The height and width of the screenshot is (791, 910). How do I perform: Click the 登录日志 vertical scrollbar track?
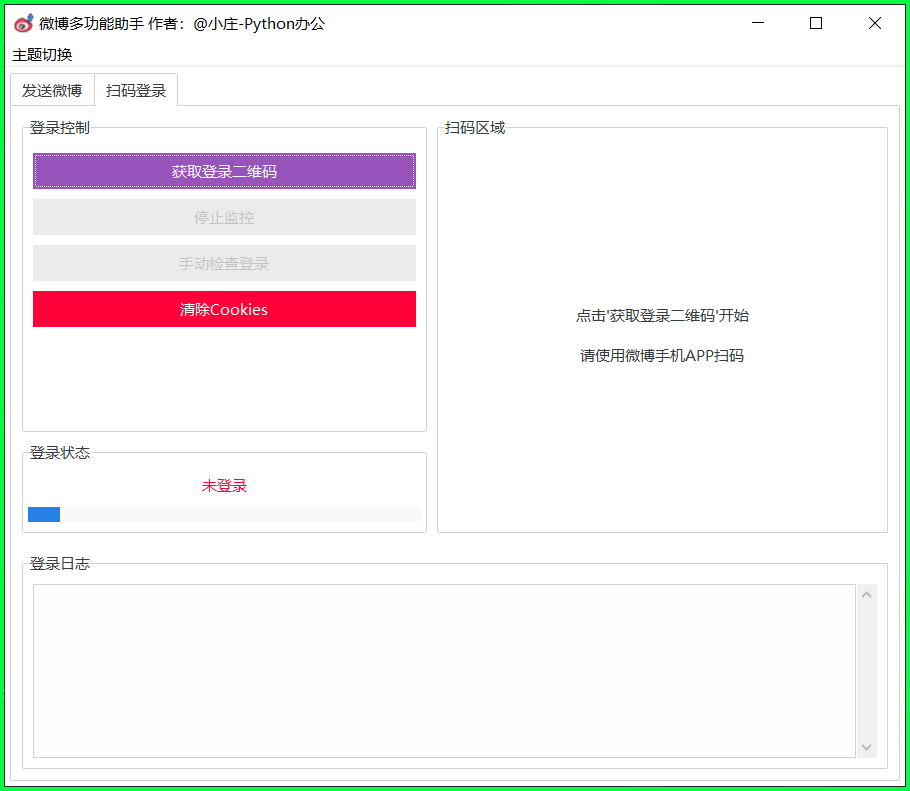[866, 670]
